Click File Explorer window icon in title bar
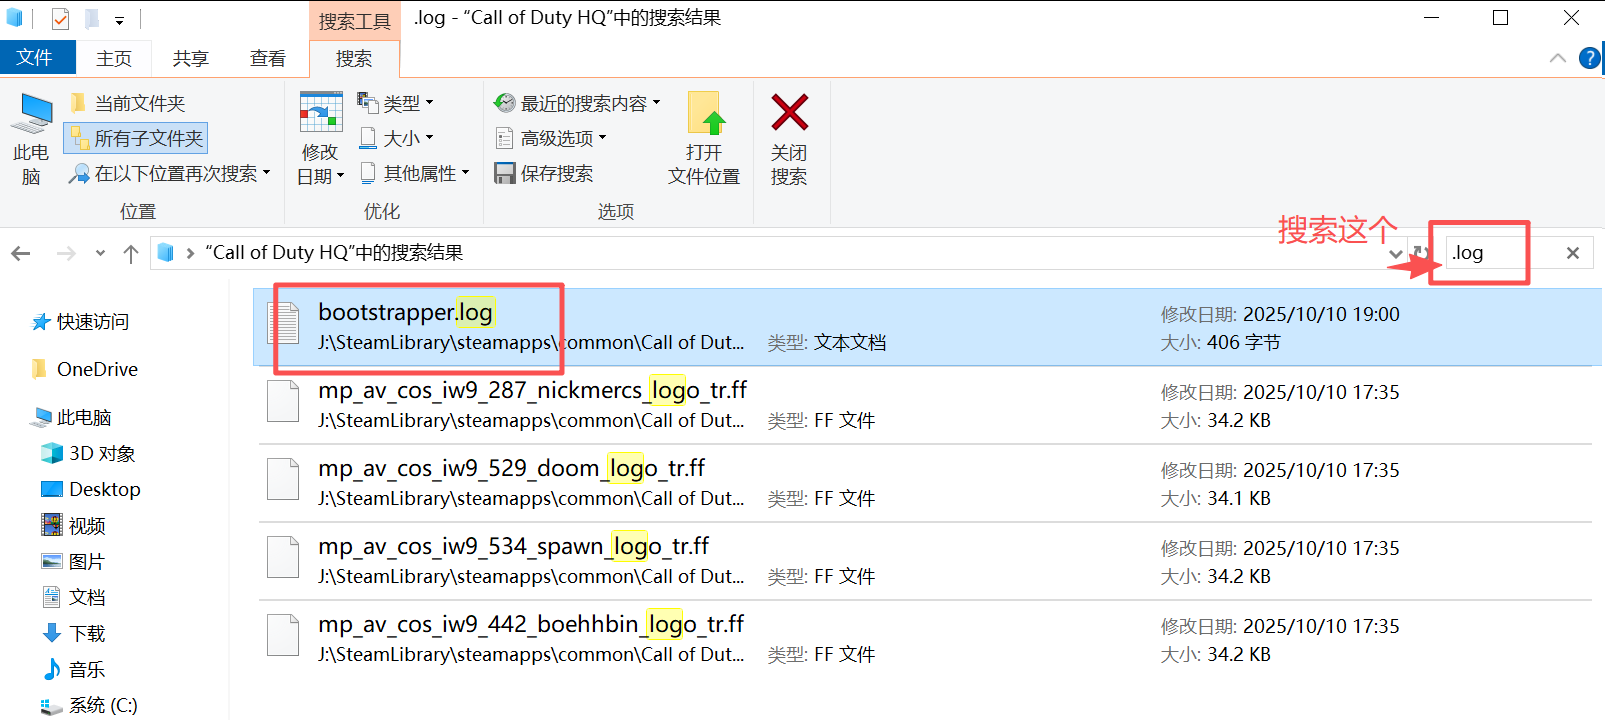The height and width of the screenshot is (720, 1605). [x=14, y=18]
